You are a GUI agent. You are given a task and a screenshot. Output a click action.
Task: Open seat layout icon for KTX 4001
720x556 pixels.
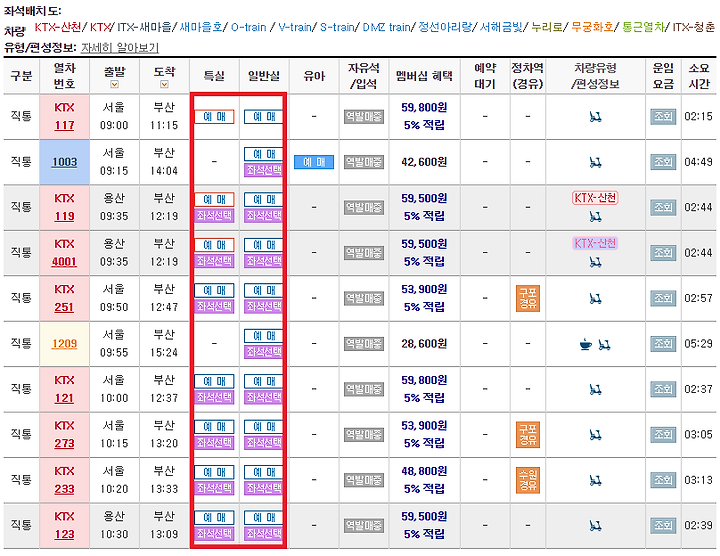[596, 262]
